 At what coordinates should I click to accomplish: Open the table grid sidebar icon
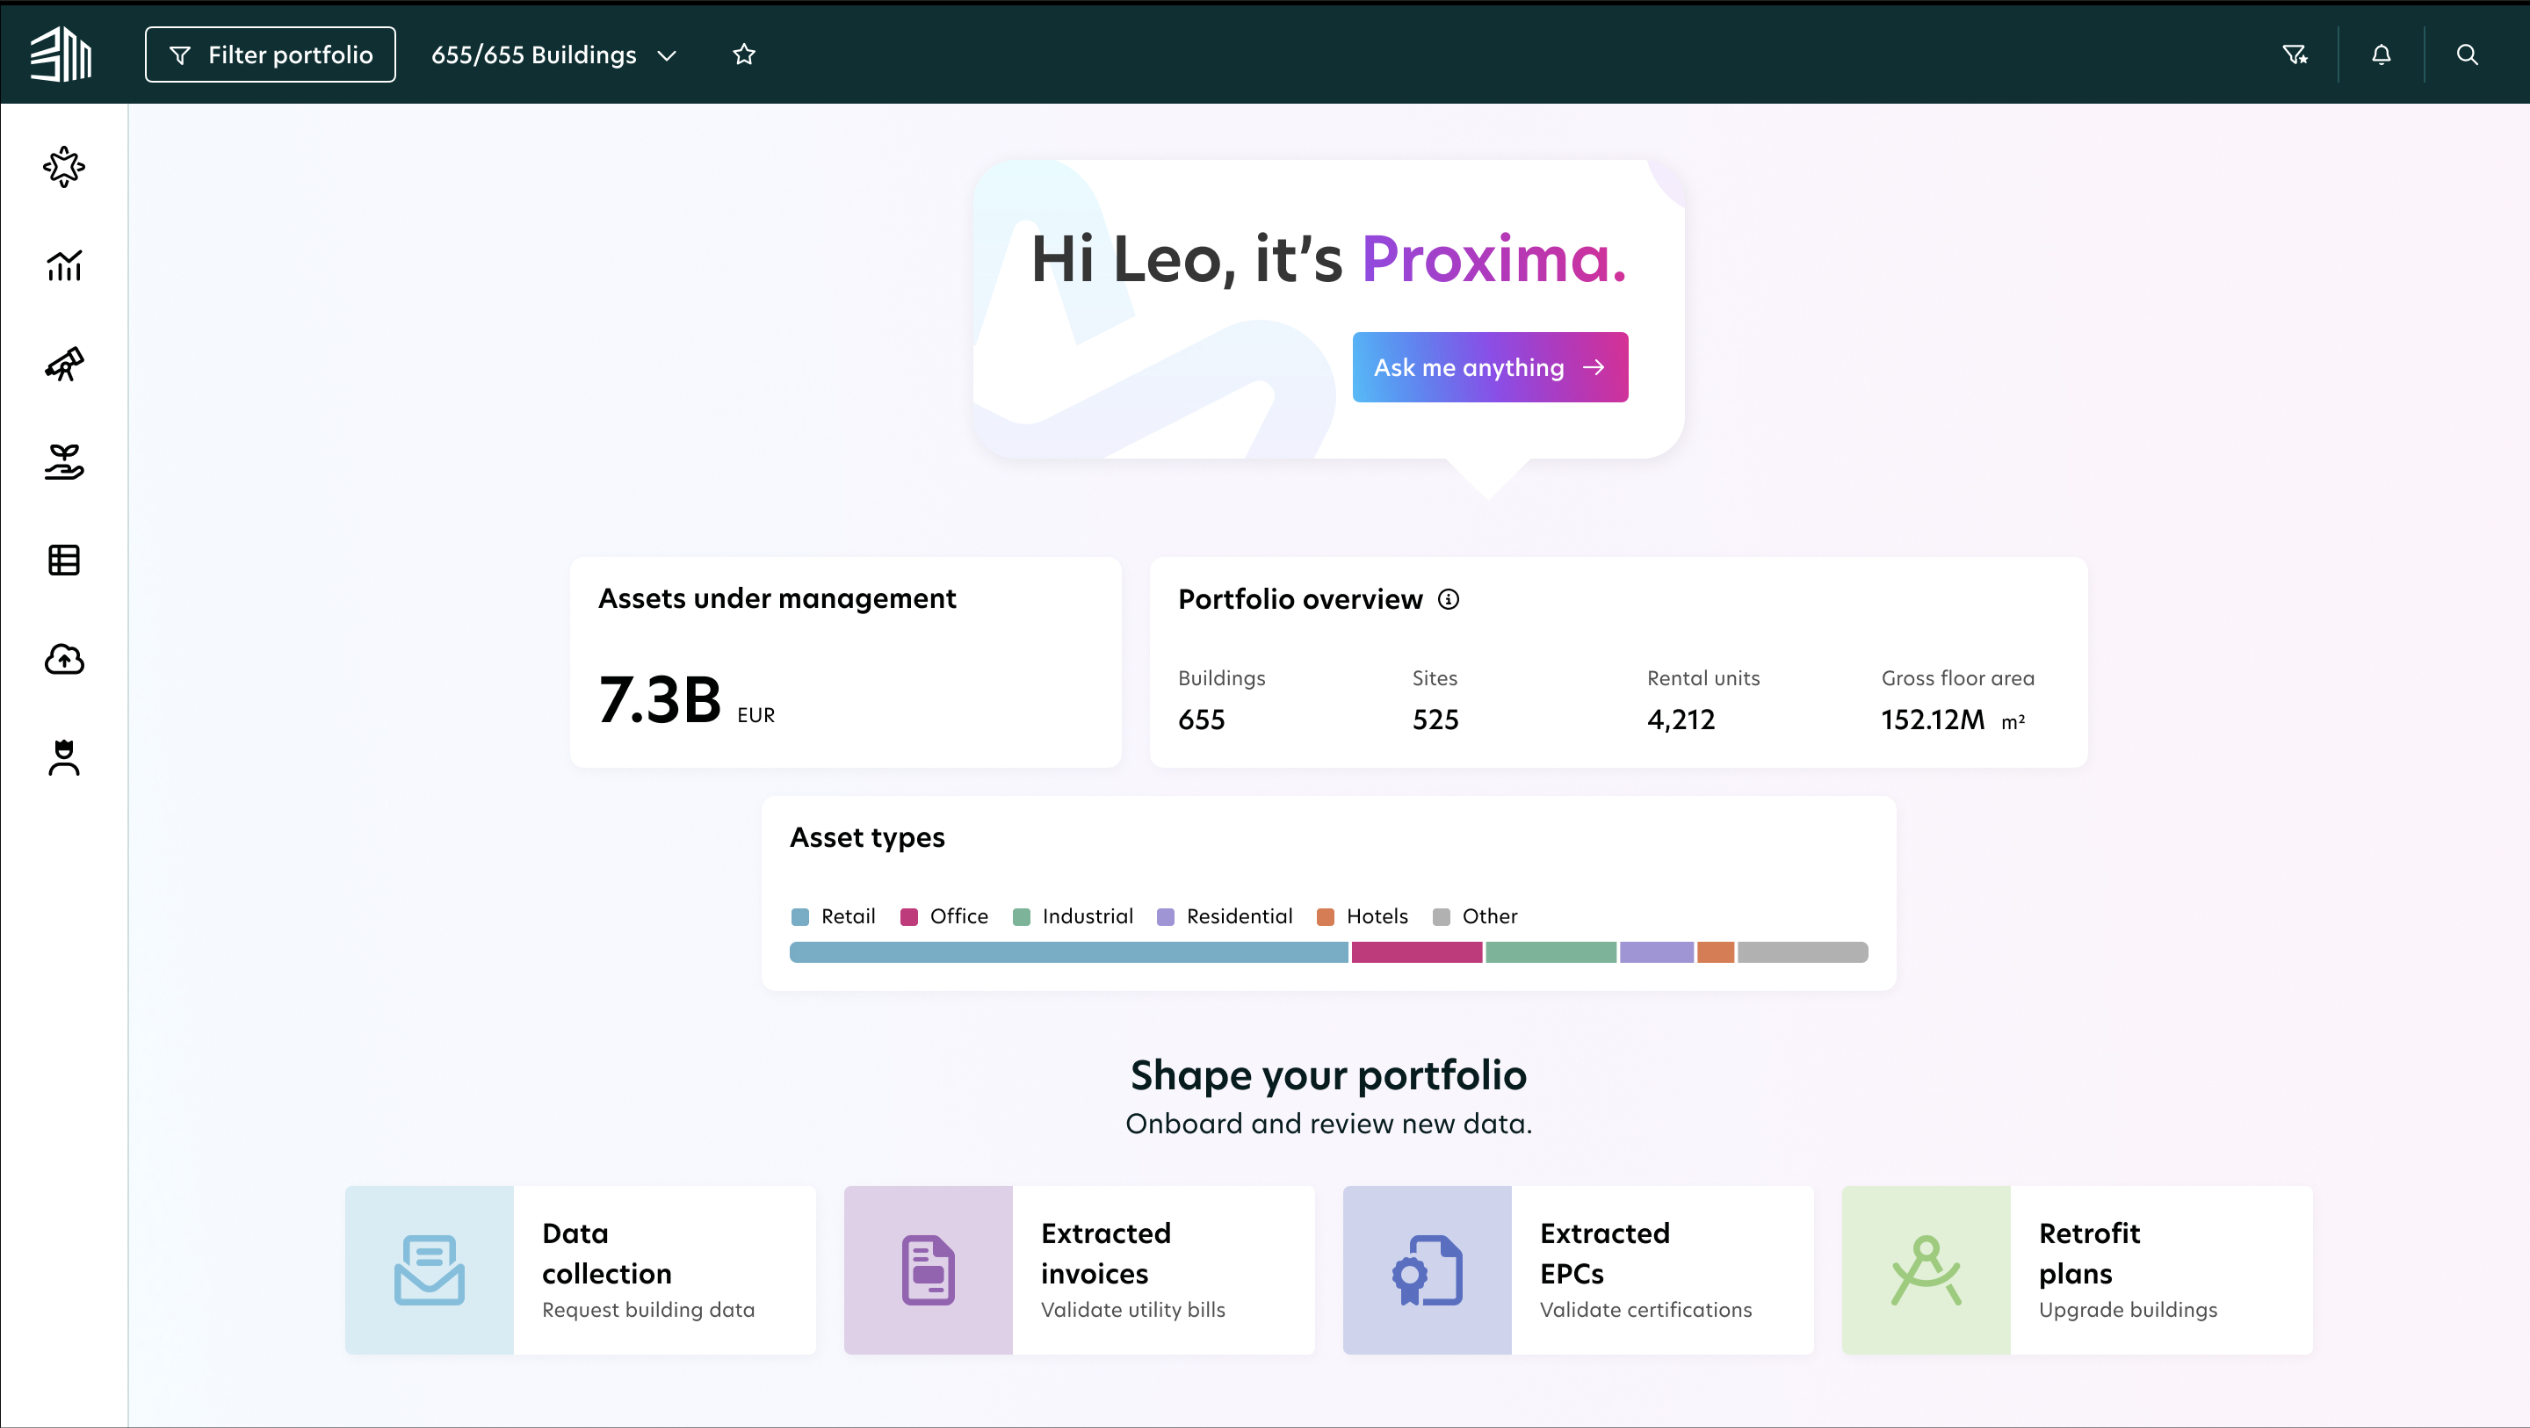pos(64,560)
